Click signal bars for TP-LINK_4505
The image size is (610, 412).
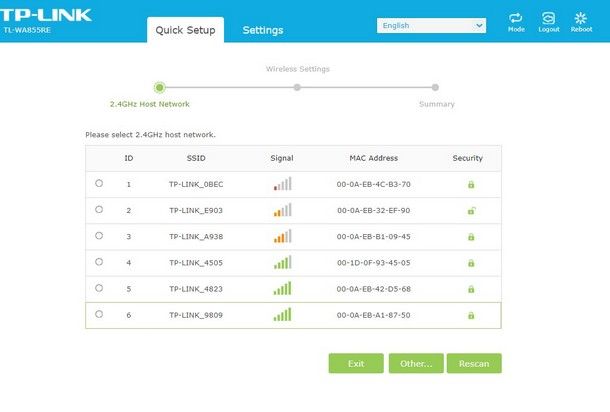coord(282,262)
